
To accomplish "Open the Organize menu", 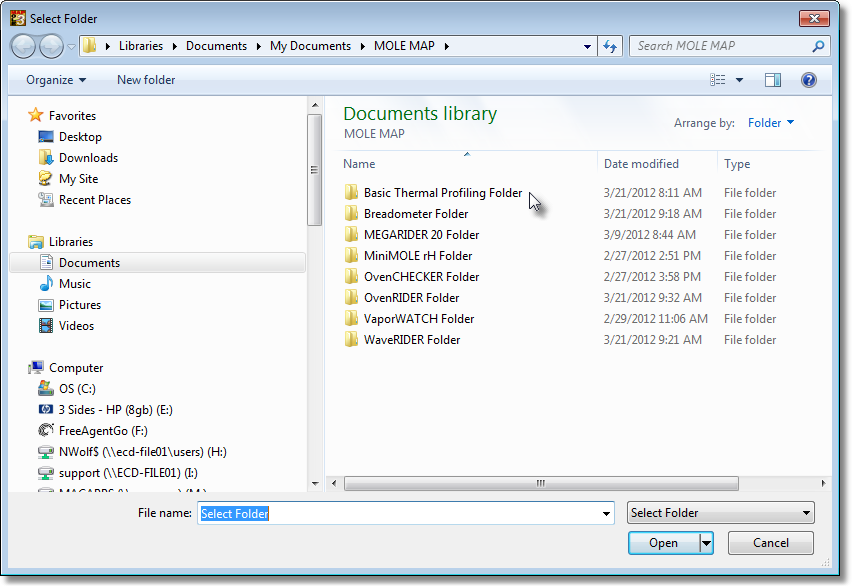I will tap(56, 80).
